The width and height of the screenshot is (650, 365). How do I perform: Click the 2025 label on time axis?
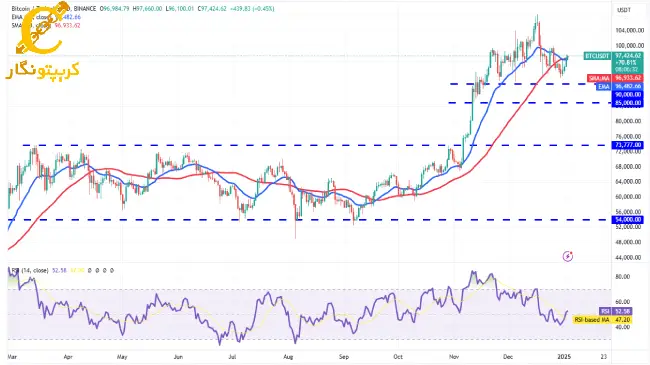(x=564, y=357)
